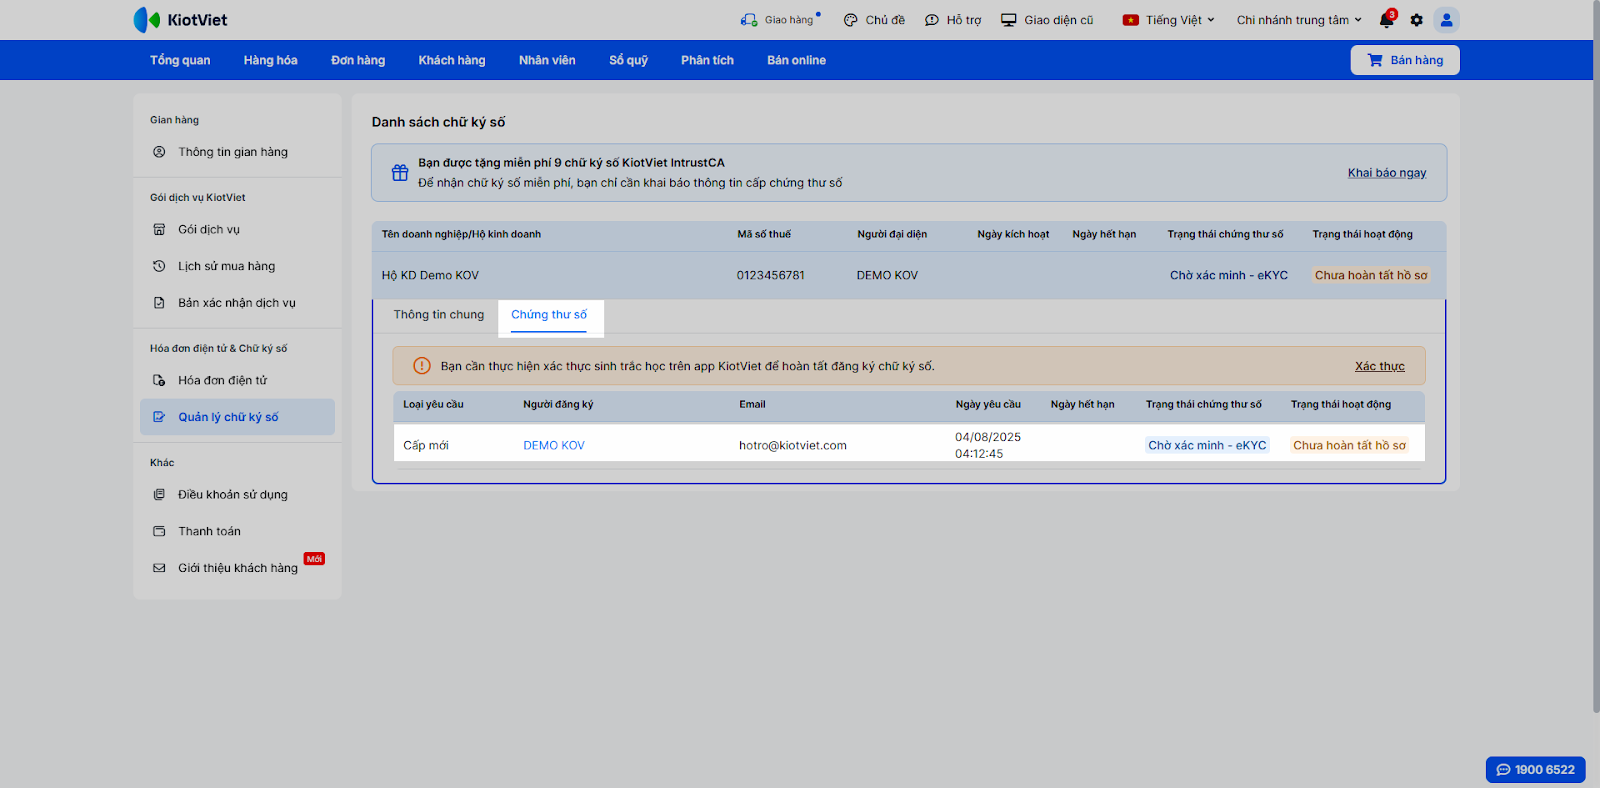Switch to the Thông tin chung tab
The width and height of the screenshot is (1600, 788).
click(x=439, y=315)
